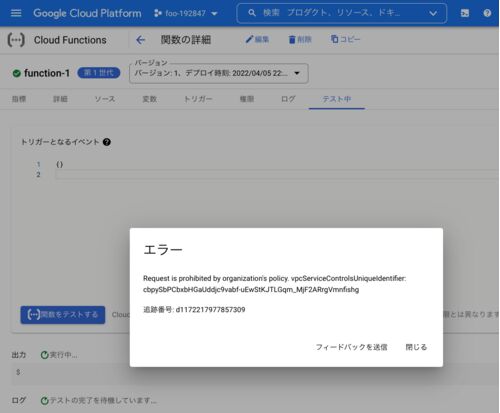Click the 第1世代 generation badge
The height and width of the screenshot is (413, 500).
[x=99, y=73]
